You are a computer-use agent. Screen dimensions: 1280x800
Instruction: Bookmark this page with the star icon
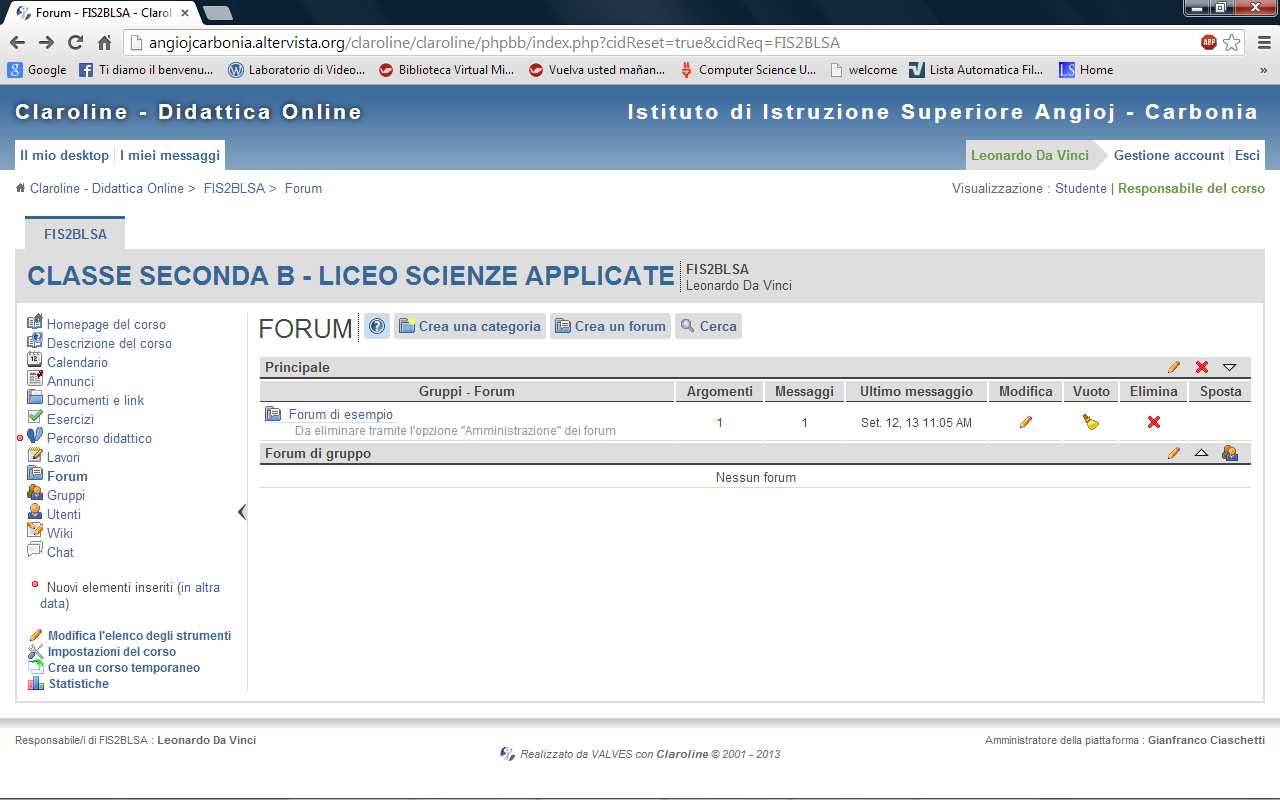pos(1232,43)
